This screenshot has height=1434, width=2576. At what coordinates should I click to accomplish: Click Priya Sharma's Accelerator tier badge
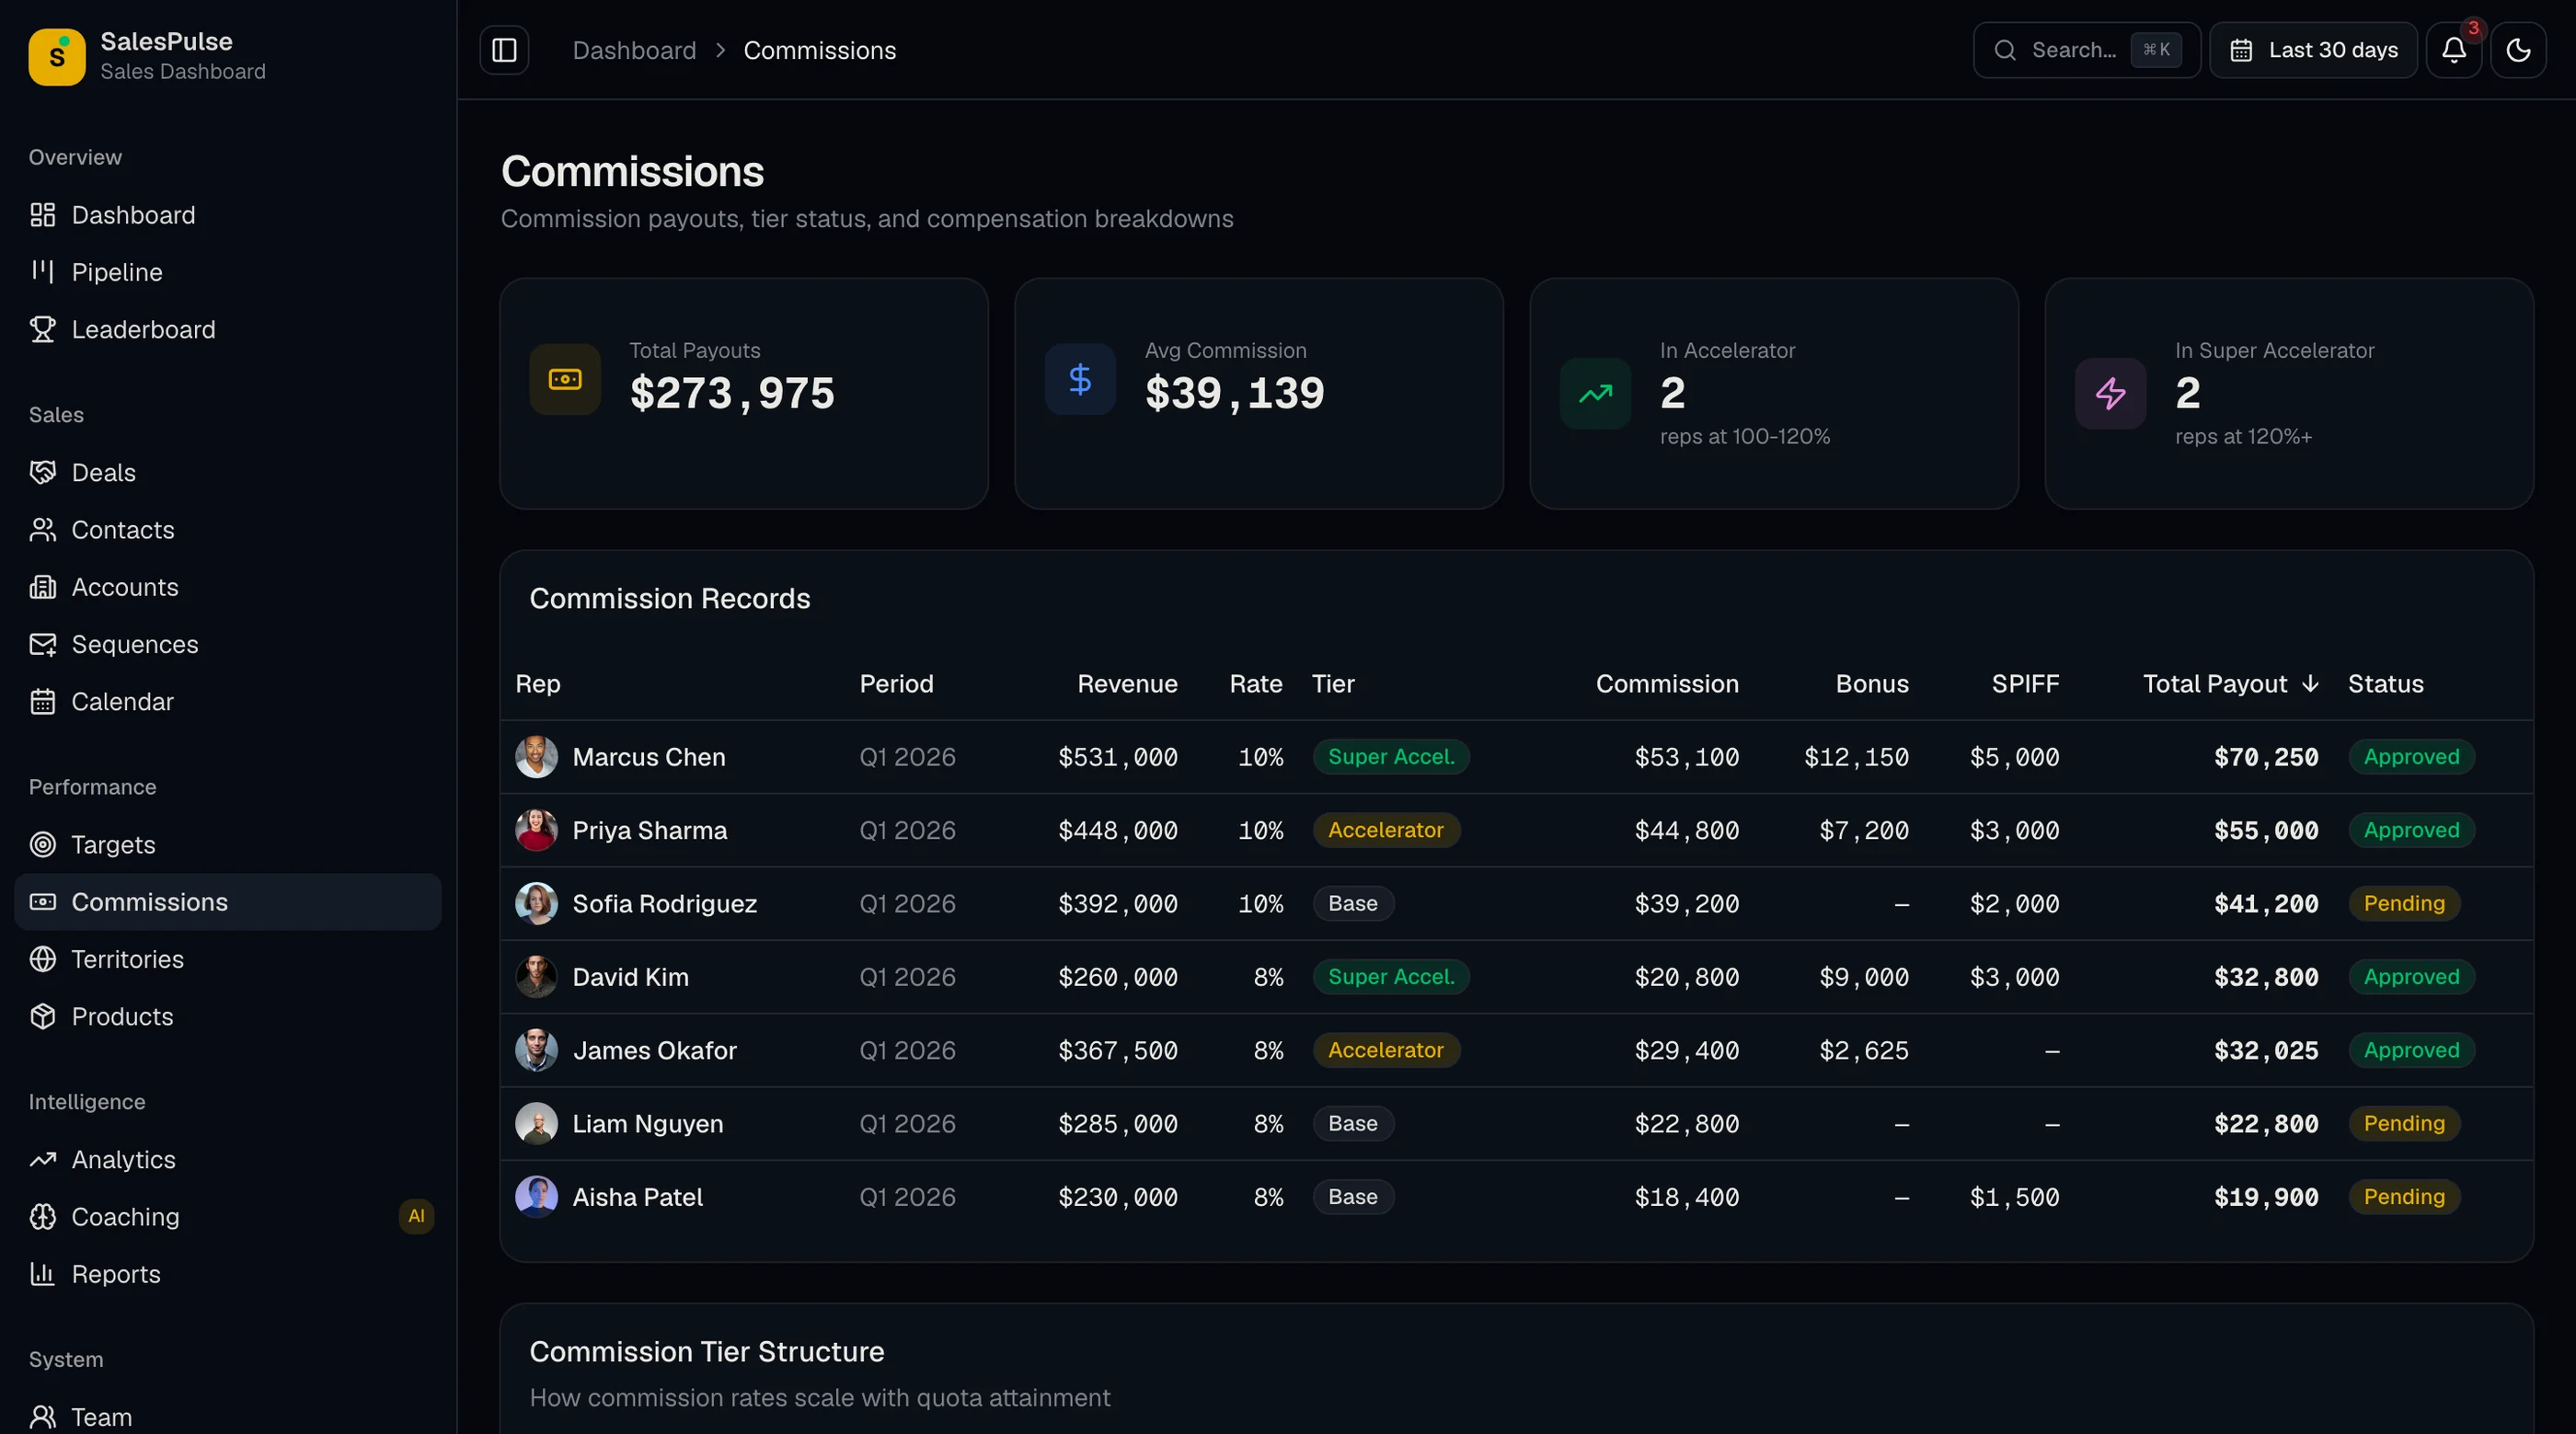pyautogui.click(x=1385, y=830)
